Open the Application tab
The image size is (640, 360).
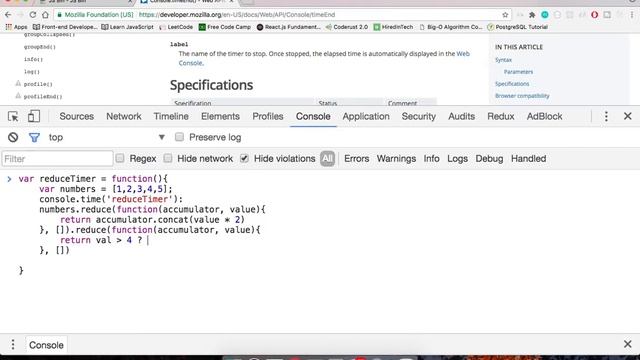pos(366,116)
